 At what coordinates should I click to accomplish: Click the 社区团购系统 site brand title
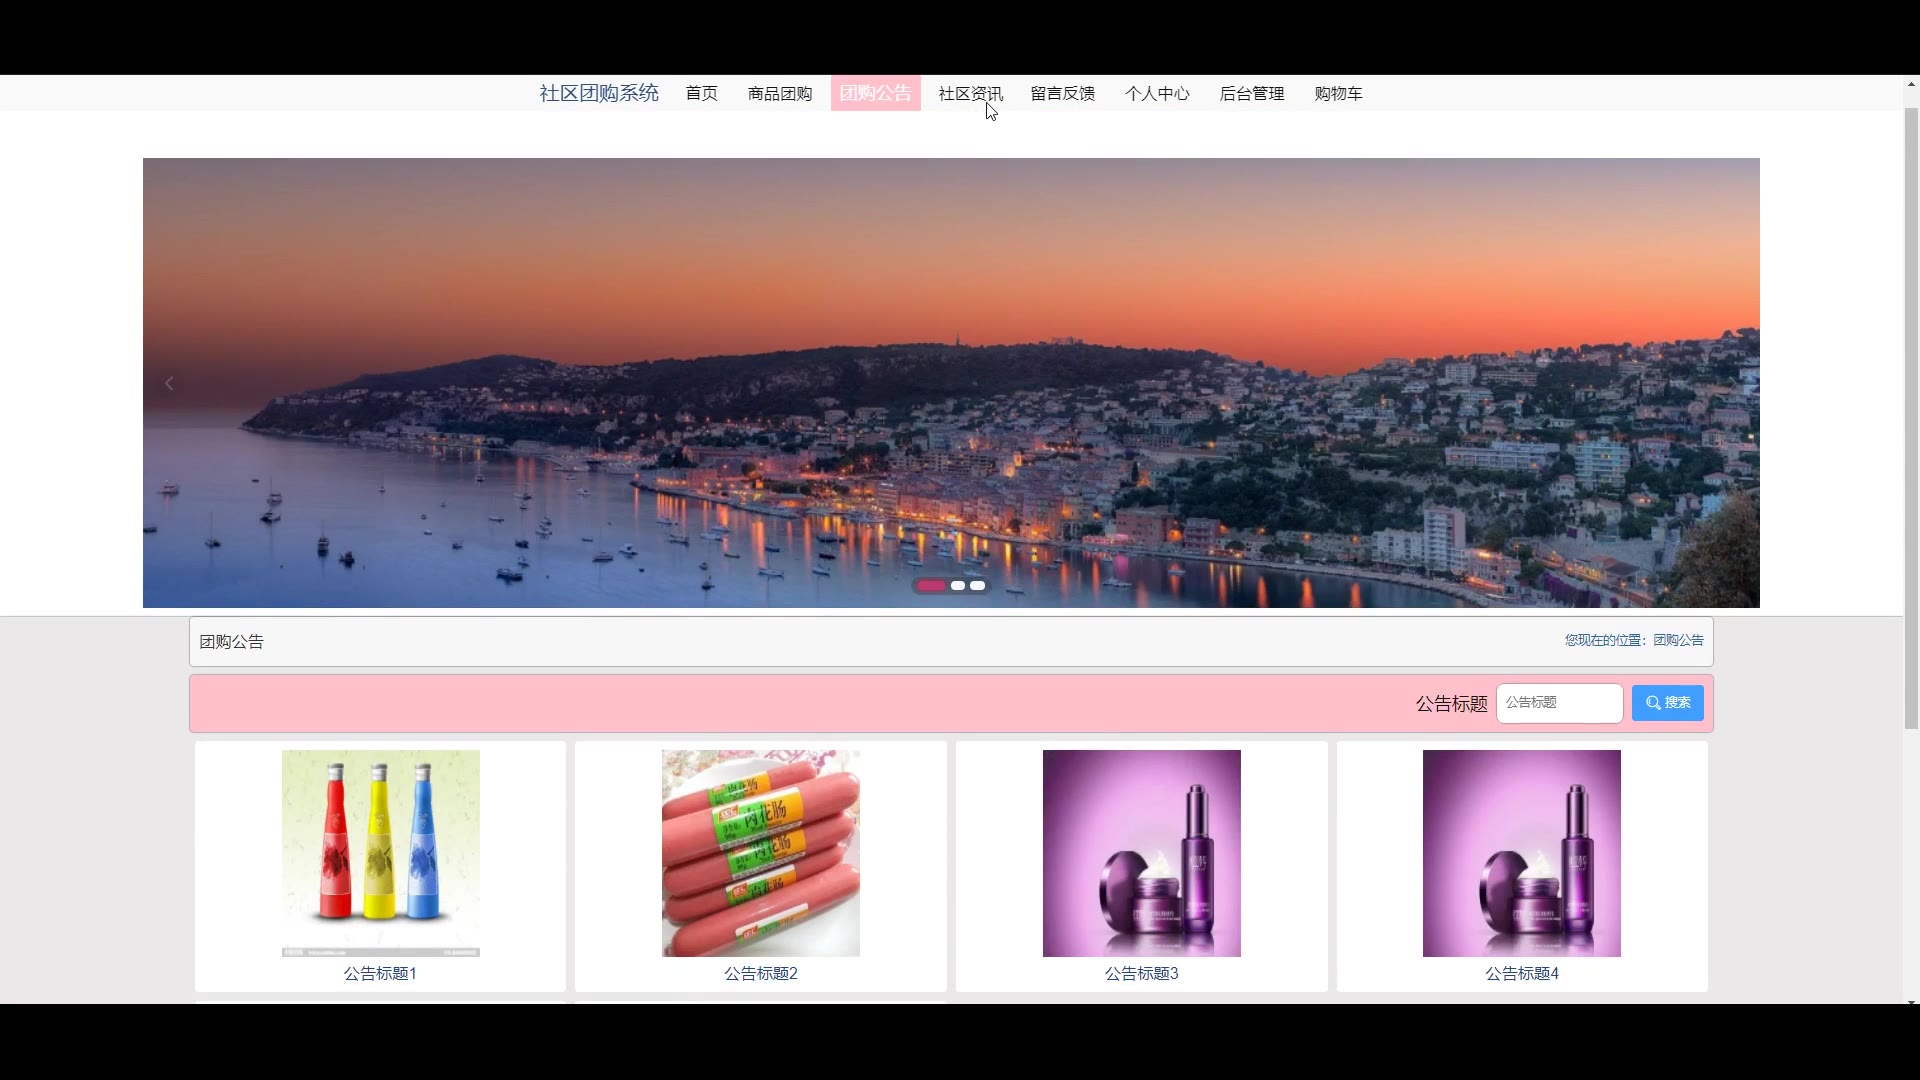click(599, 94)
